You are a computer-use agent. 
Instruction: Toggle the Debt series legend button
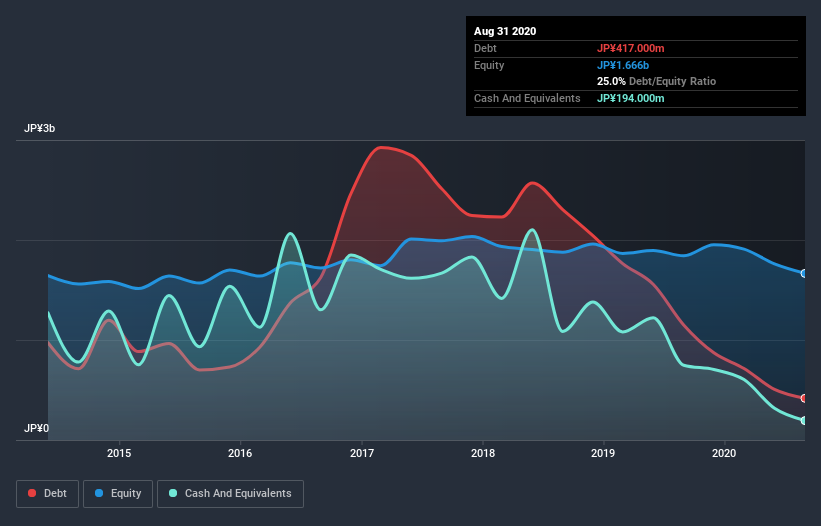coord(47,494)
